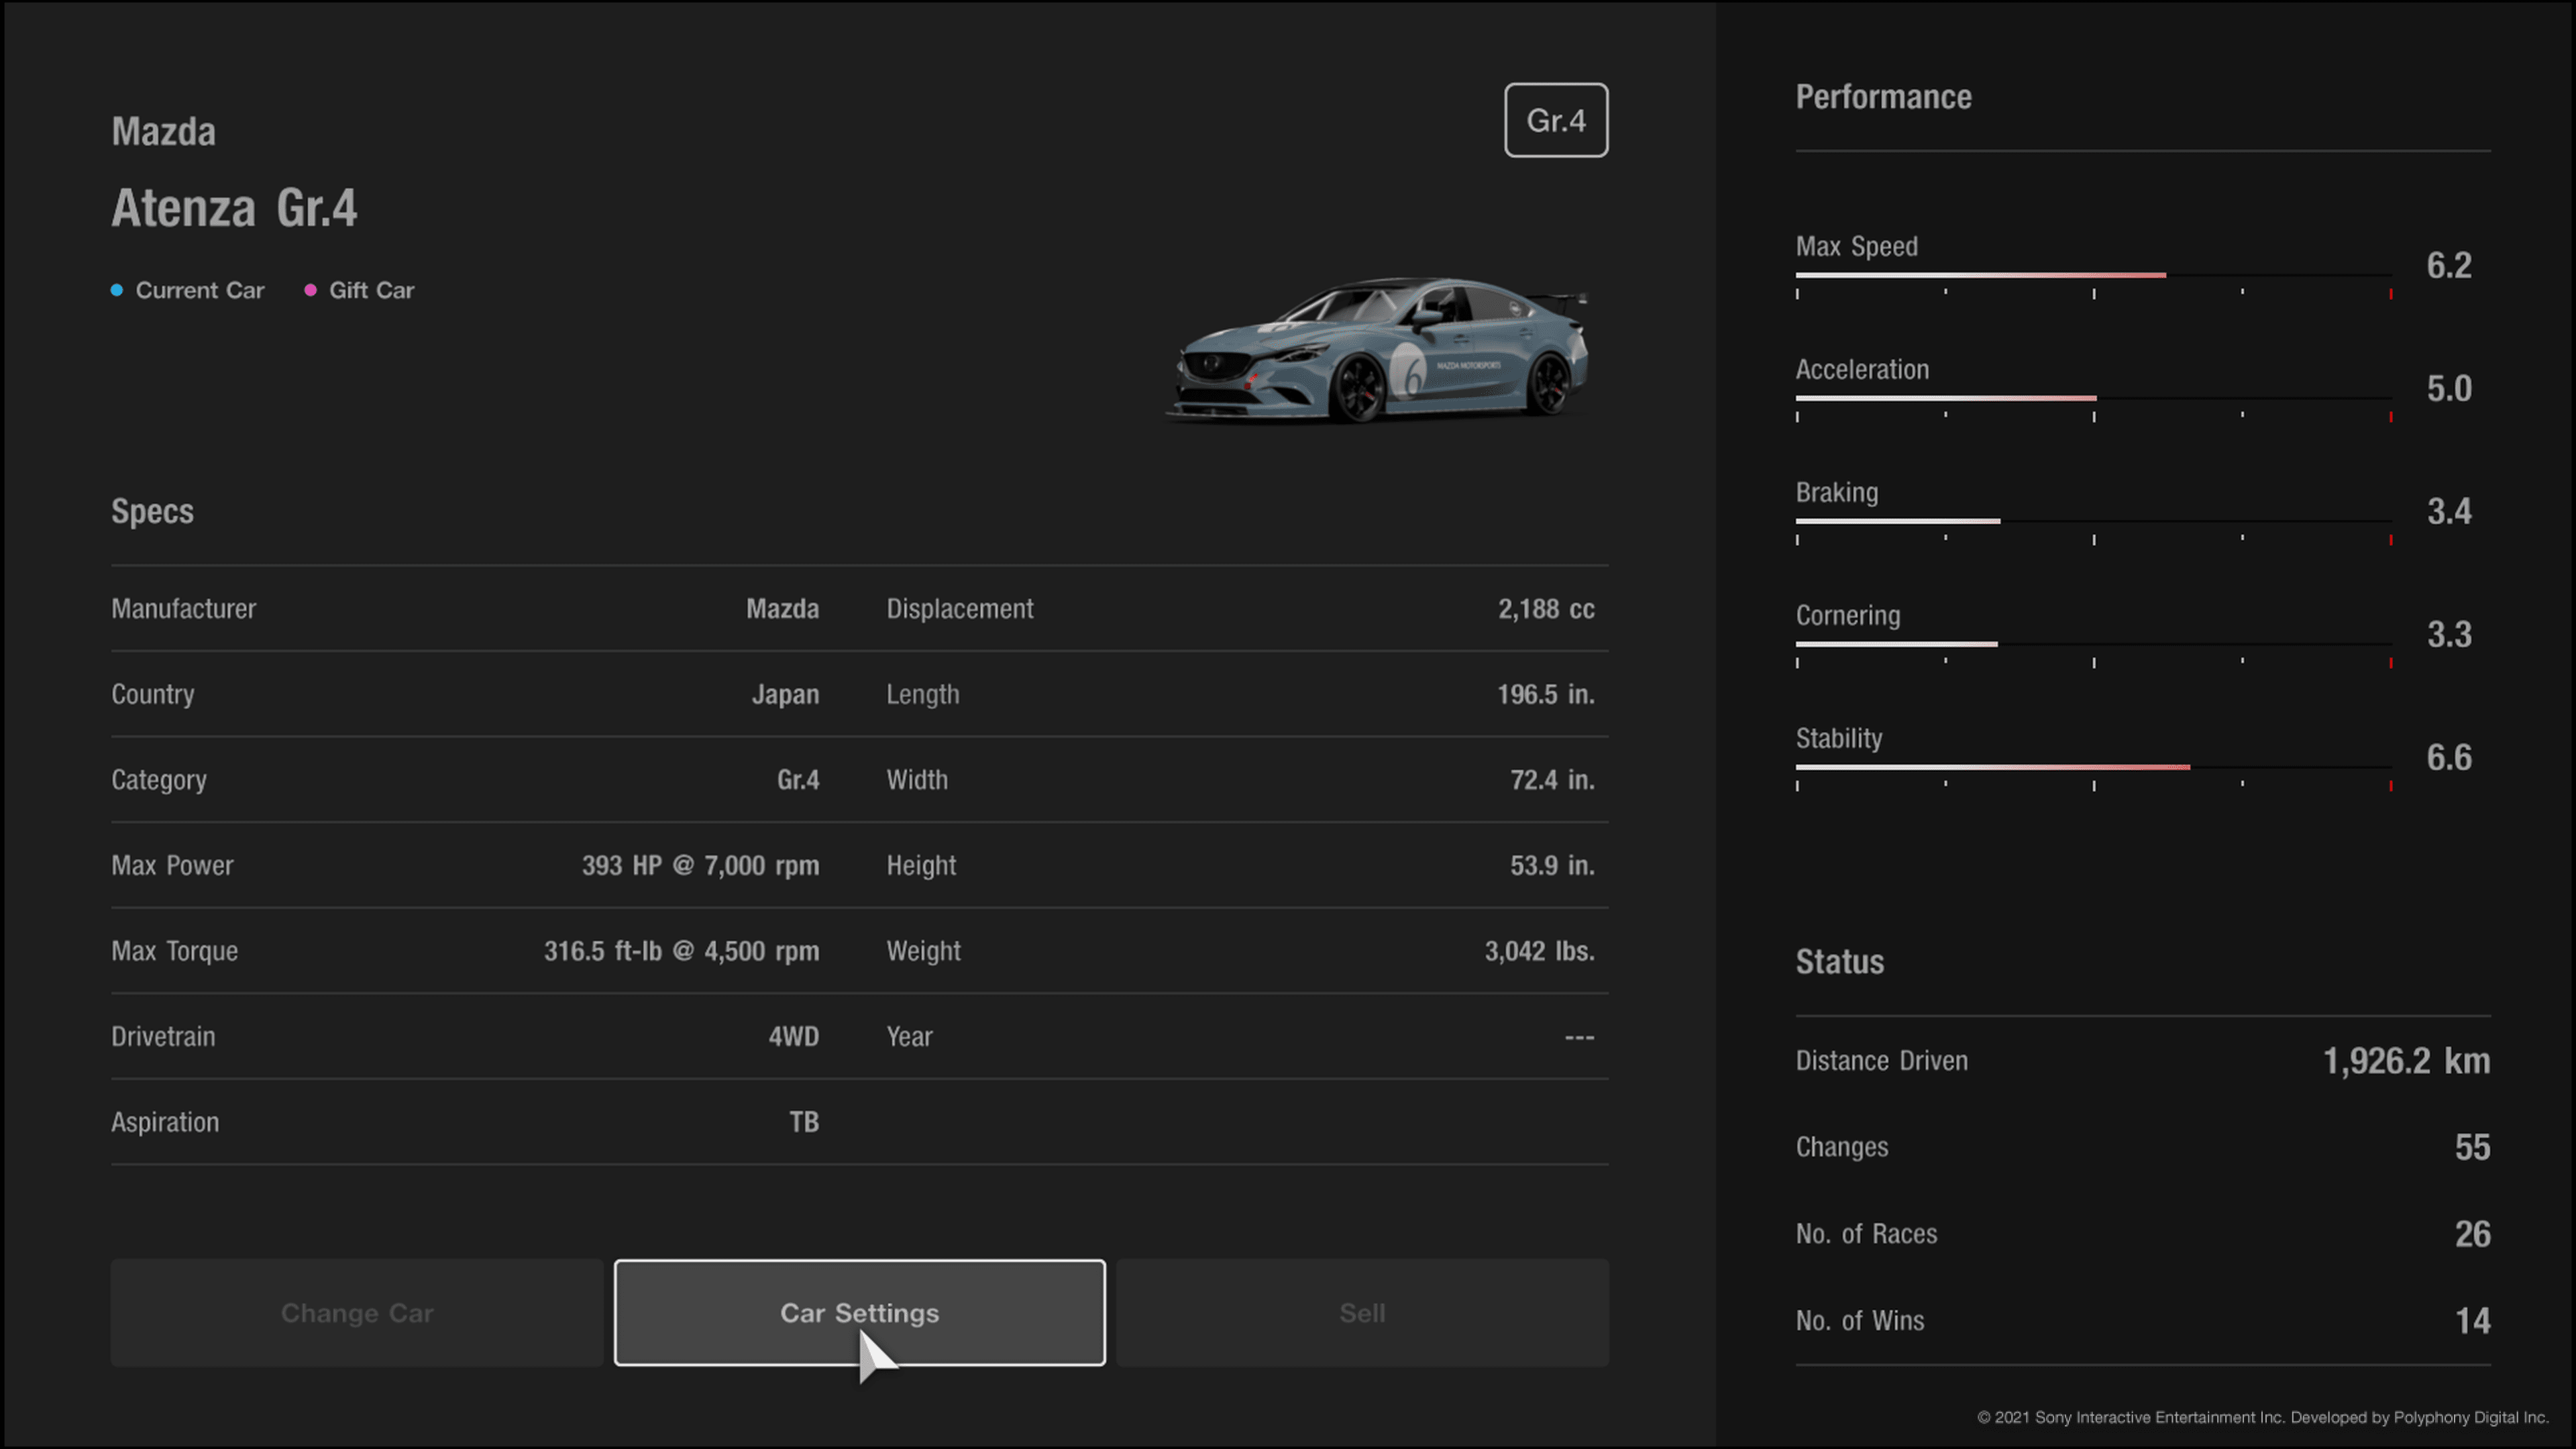Click the Drivetrain value 4WD
Screen dimensions: 2576x1449
tap(793, 1037)
